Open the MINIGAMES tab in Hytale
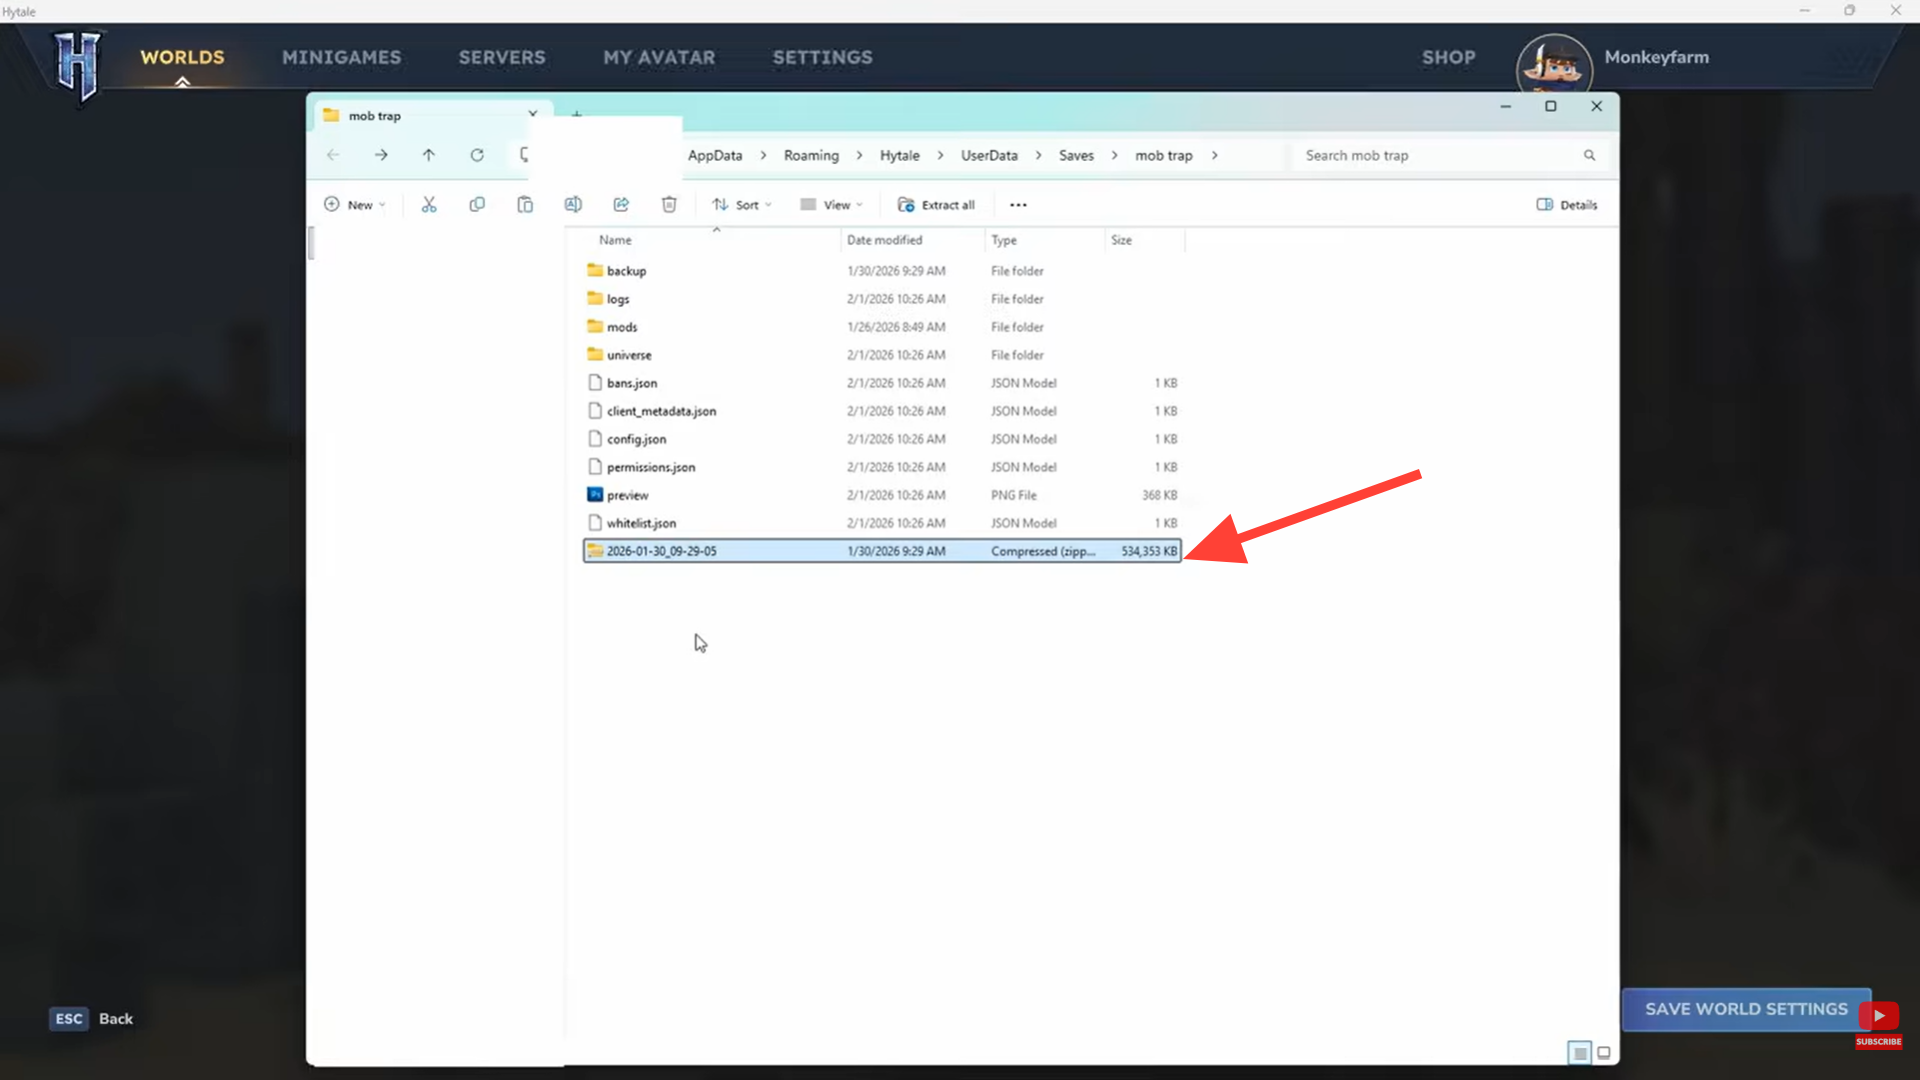Screen dimensions: 1920x1080 pos(341,58)
